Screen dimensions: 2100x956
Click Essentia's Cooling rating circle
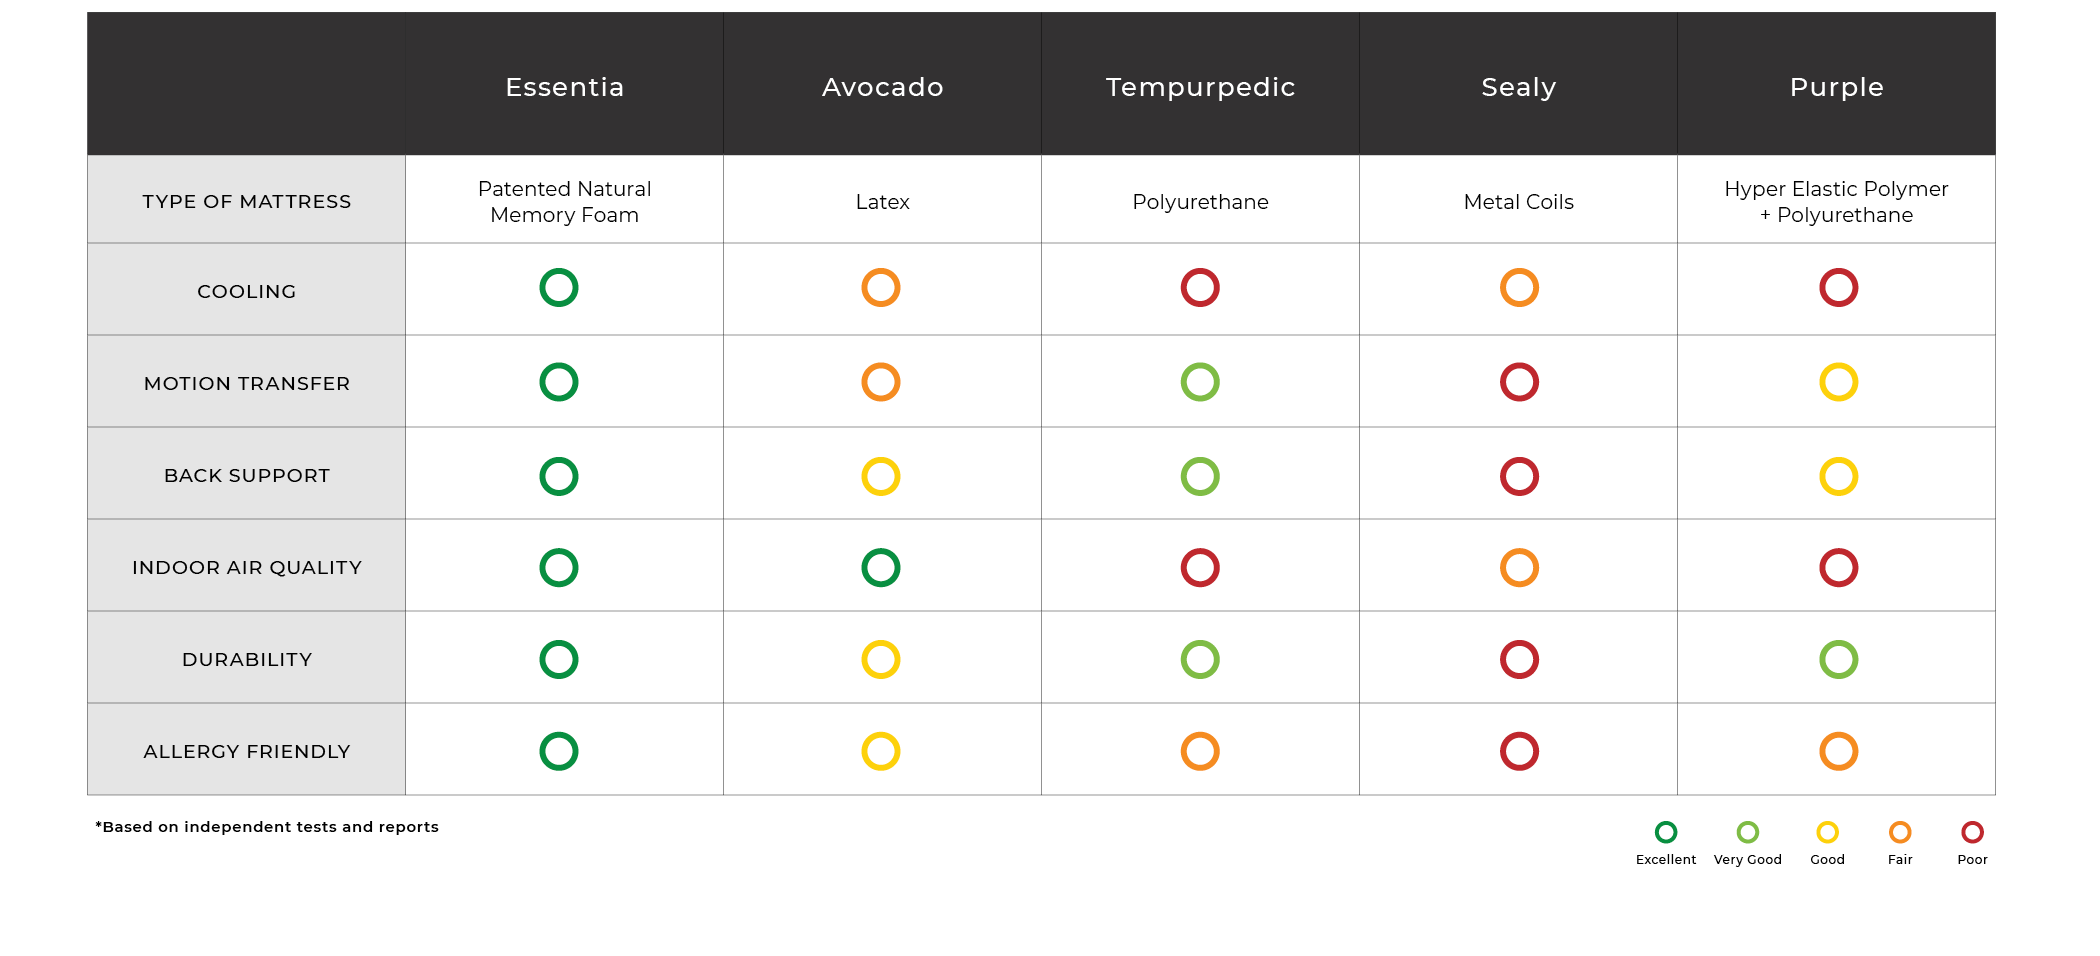[559, 288]
